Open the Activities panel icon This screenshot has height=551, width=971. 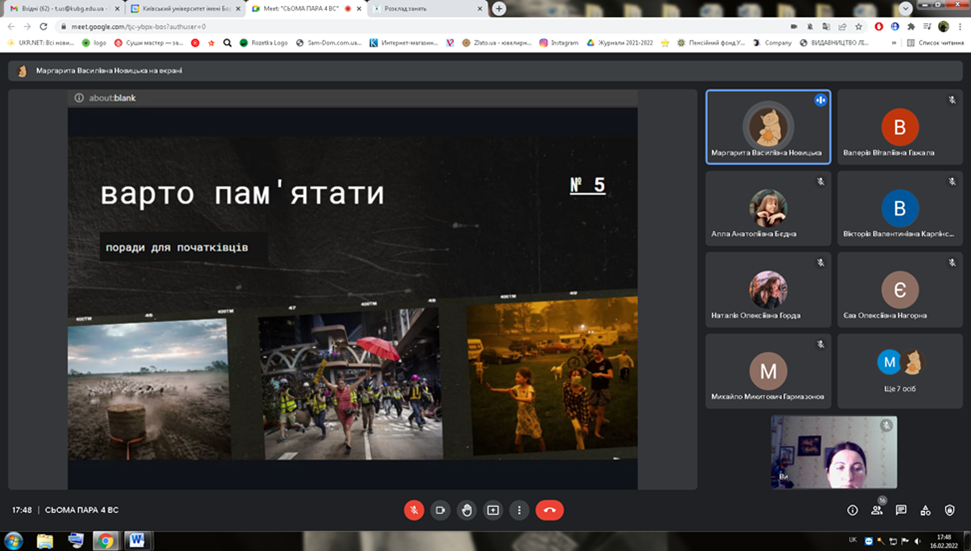coord(925,510)
